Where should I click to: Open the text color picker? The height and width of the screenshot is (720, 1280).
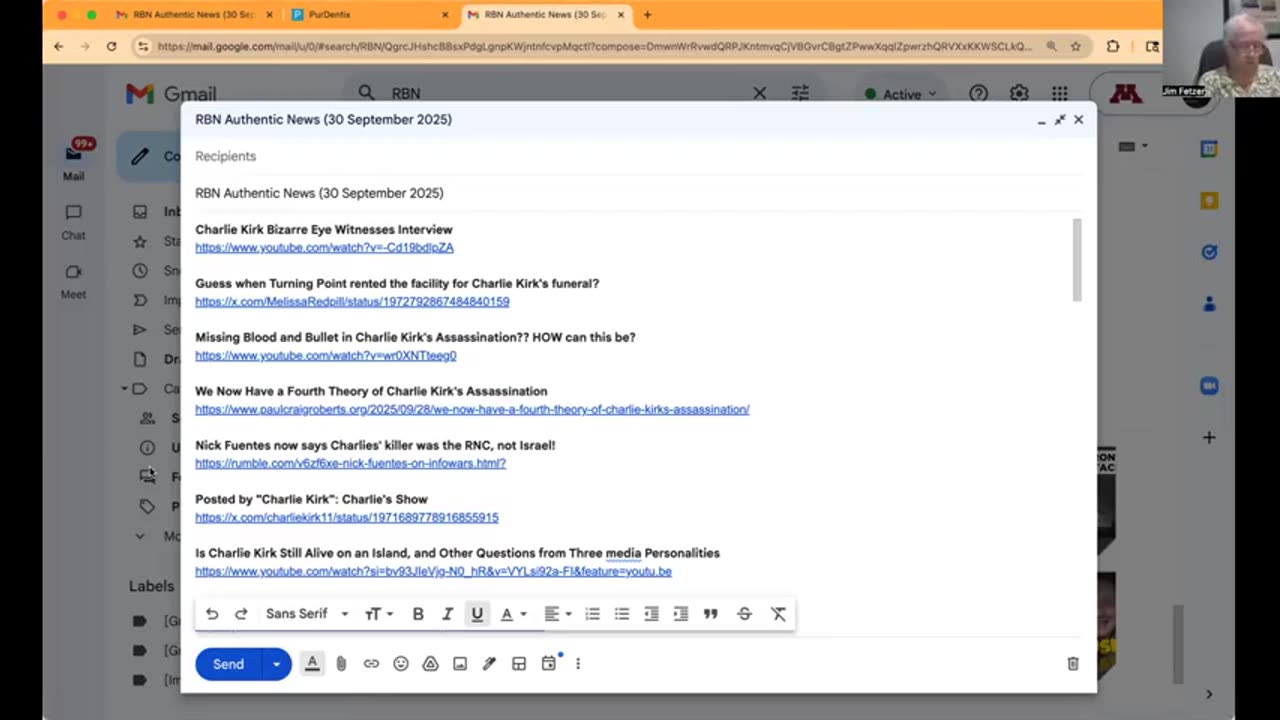(x=513, y=614)
